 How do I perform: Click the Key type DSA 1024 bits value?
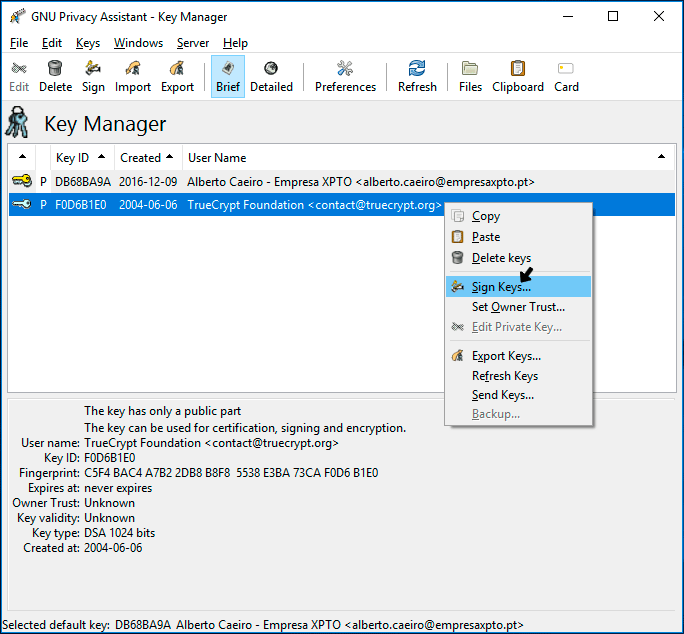[120, 533]
